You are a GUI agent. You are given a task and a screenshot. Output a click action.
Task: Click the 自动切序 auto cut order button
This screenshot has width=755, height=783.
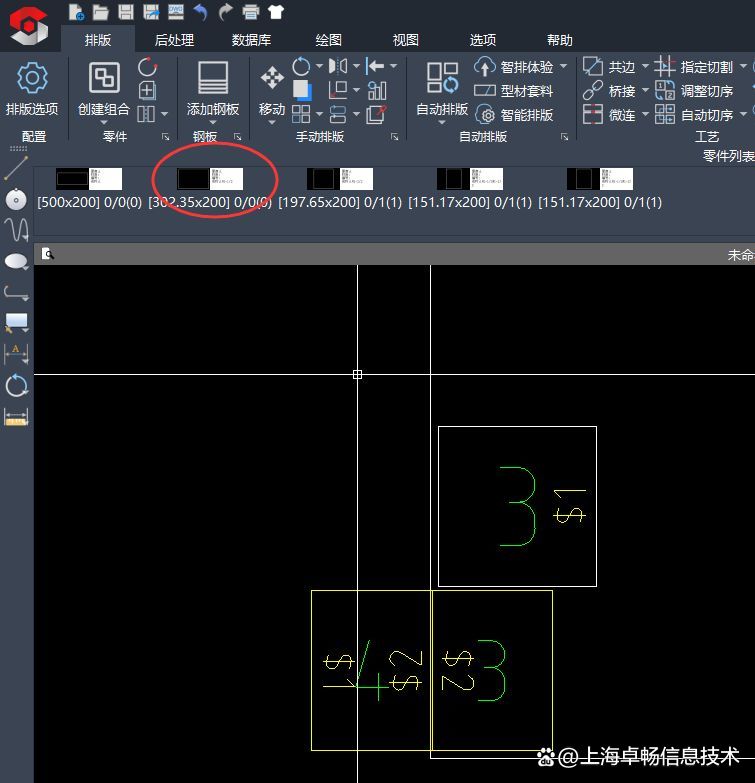point(694,115)
